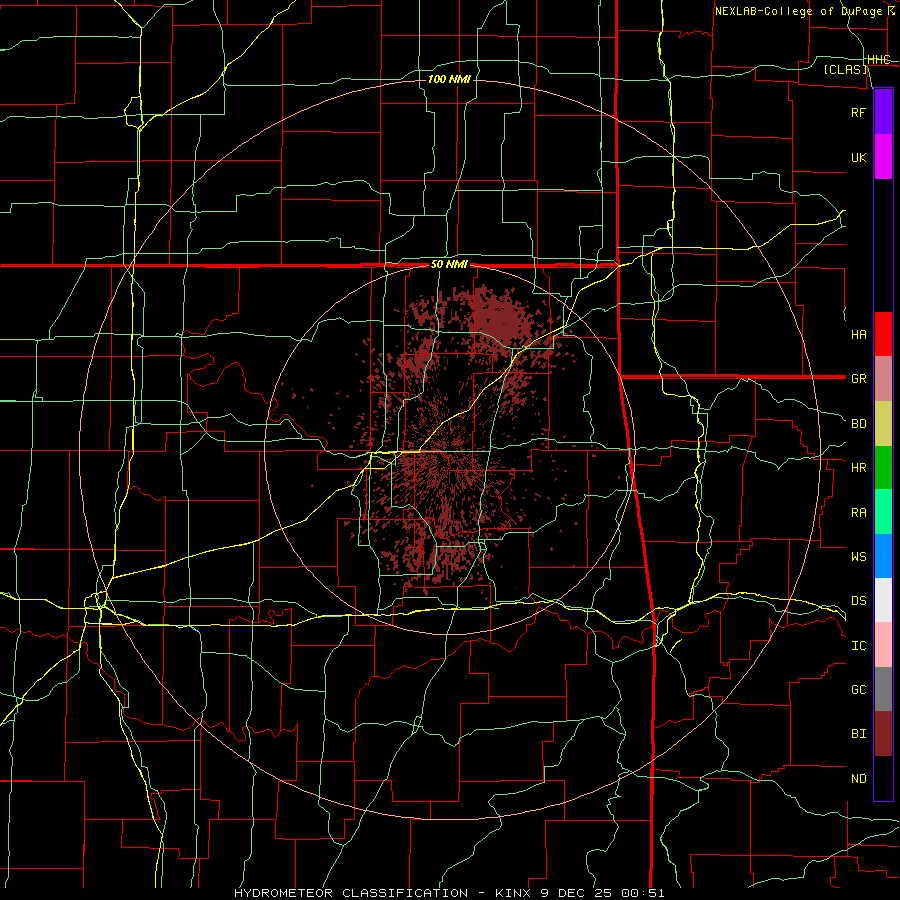Viewport: 900px width, 900px height.
Task: Click the WS legend label
Action: 859,557
